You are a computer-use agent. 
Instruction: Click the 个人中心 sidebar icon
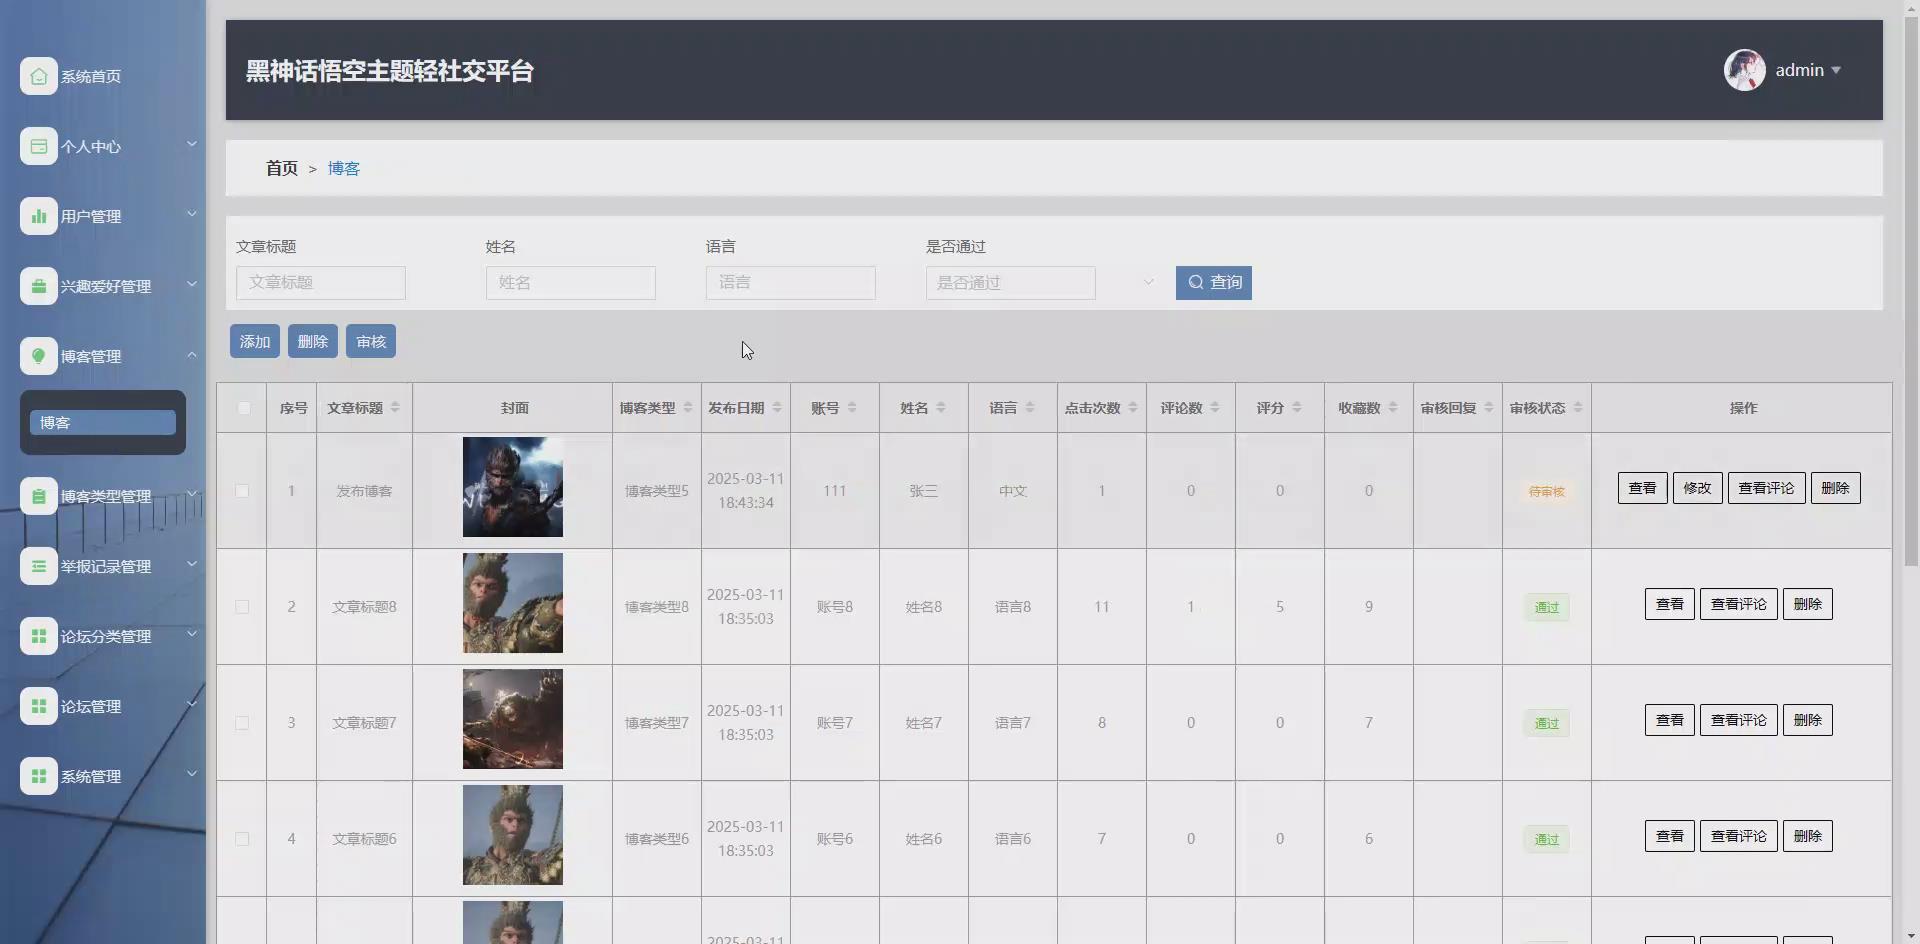[39, 146]
